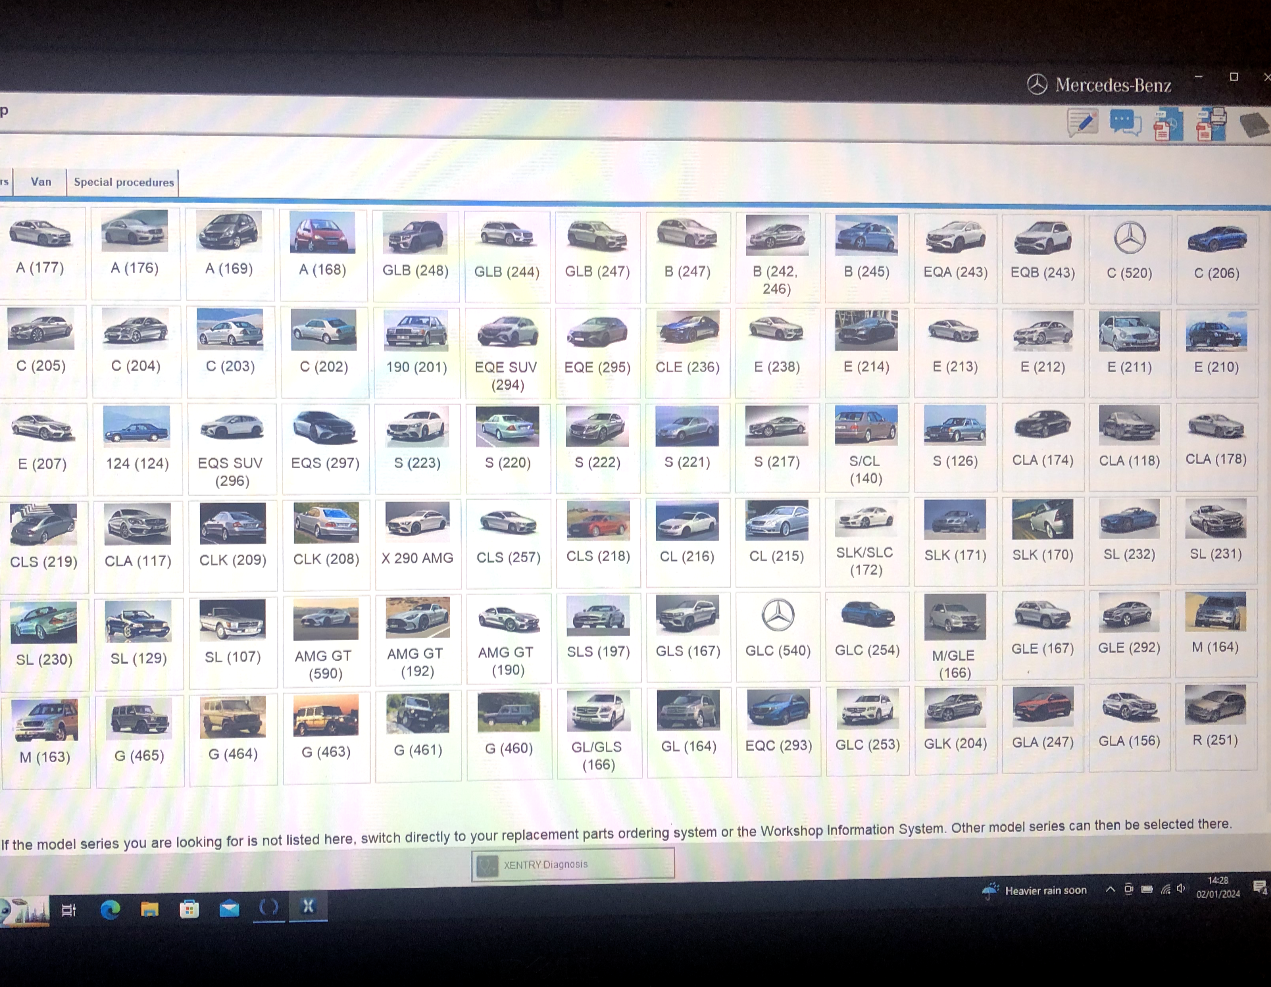The image size is (1271, 987).
Task: Click the volume speaker icon in tray
Action: click(x=1181, y=889)
